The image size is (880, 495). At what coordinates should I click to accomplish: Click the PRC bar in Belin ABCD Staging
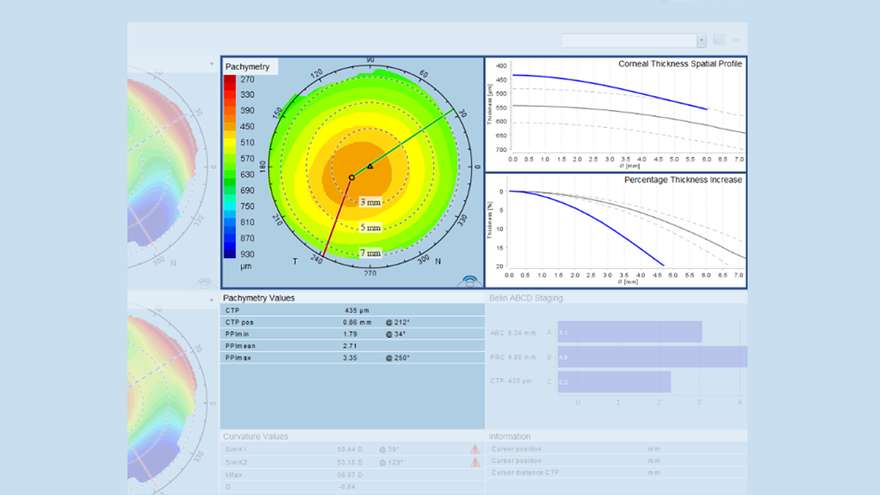tap(652, 357)
